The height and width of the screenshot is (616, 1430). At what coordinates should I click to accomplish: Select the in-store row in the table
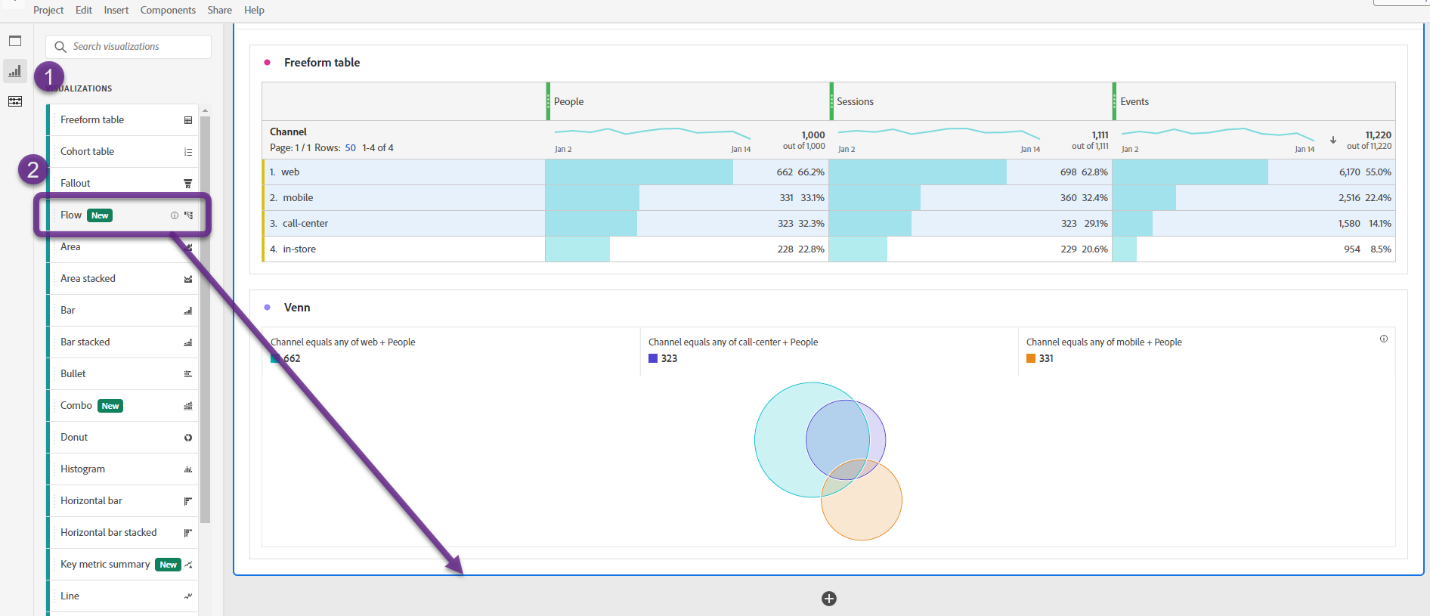(x=828, y=249)
